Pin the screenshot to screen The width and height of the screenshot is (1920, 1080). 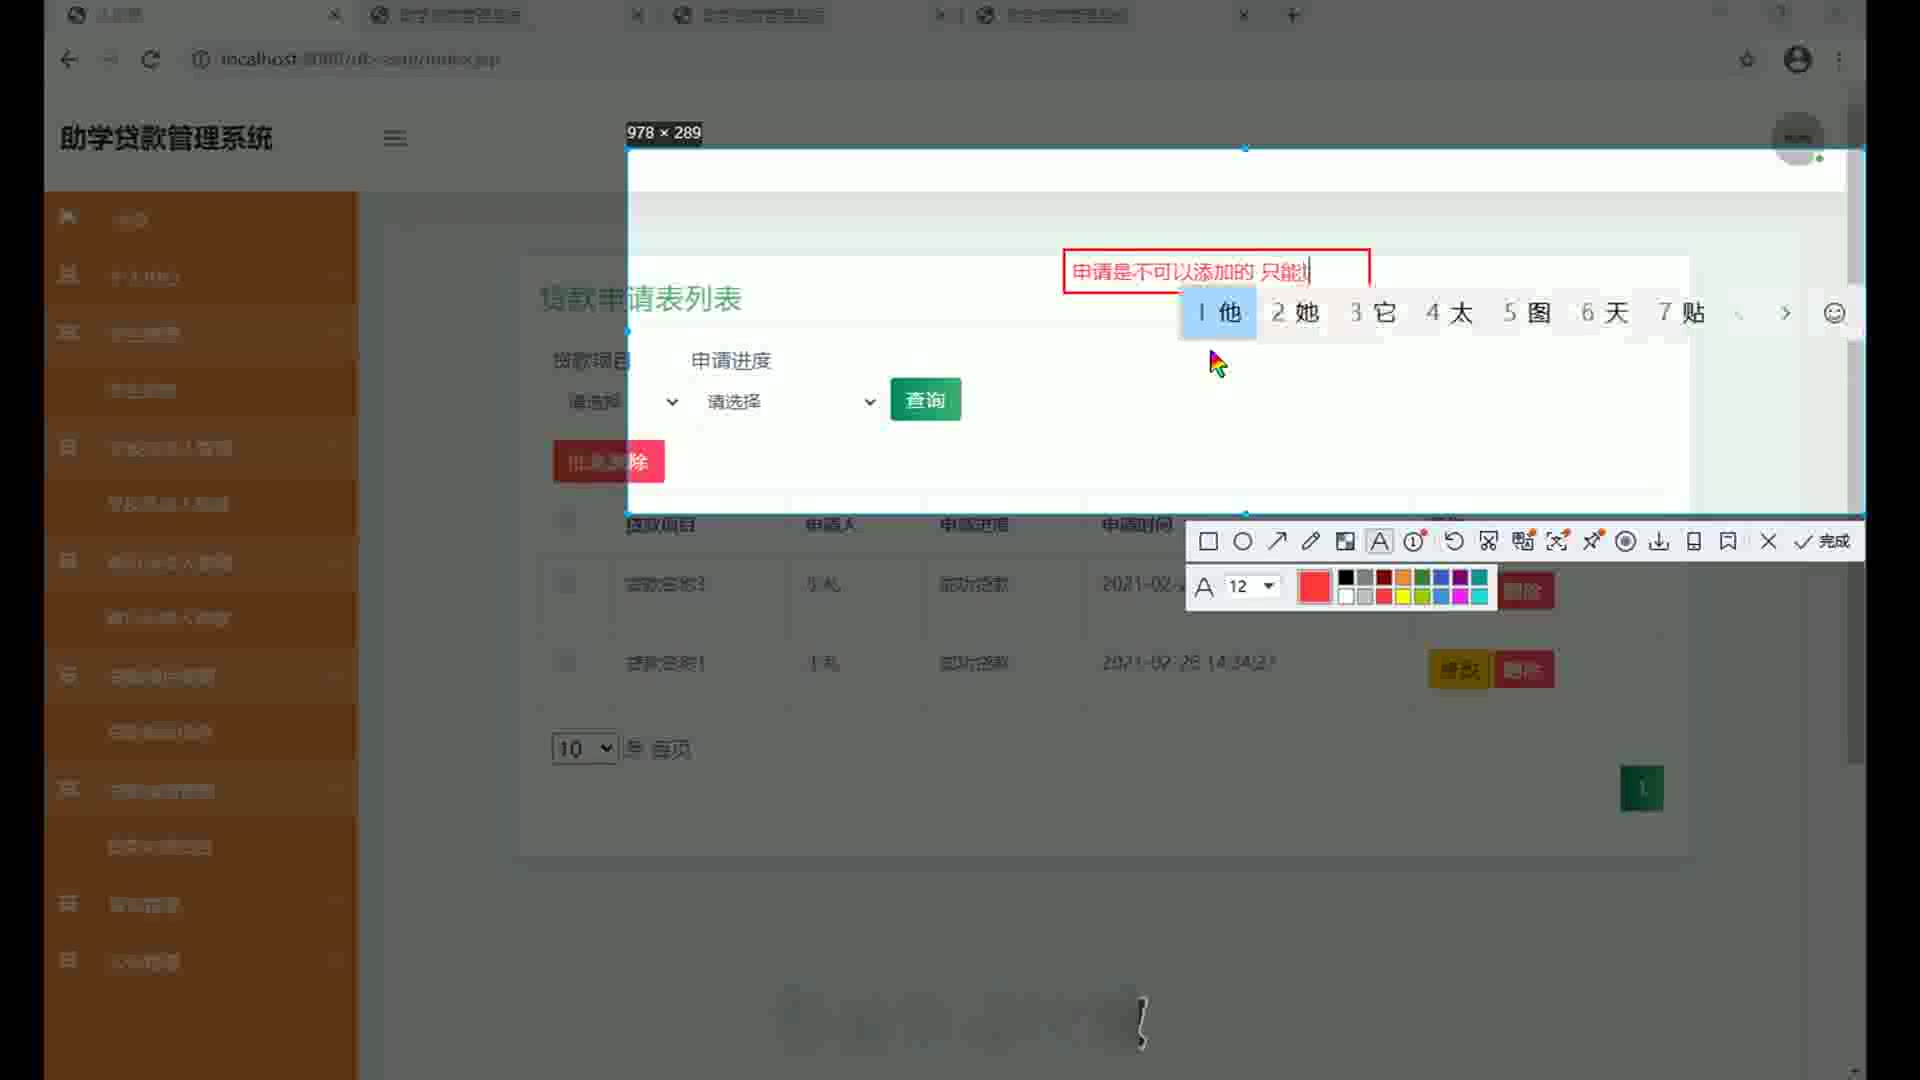click(x=1592, y=541)
